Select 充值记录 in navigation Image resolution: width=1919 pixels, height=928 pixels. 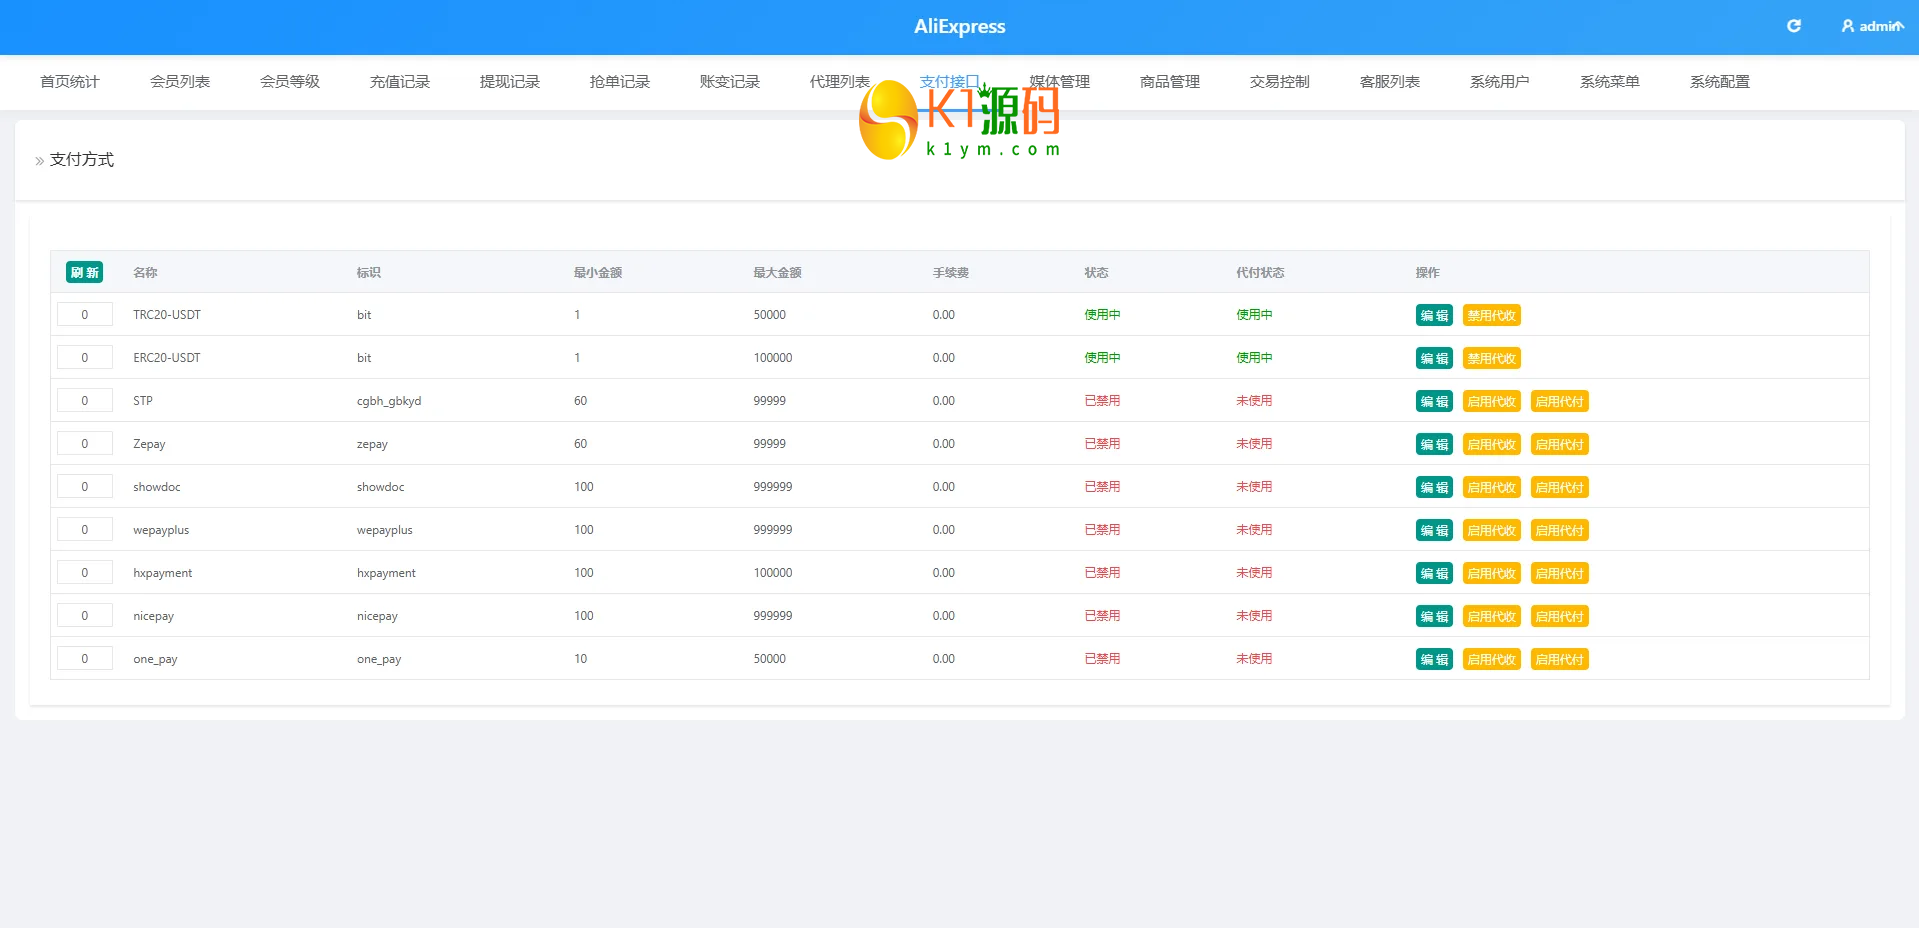coord(400,82)
